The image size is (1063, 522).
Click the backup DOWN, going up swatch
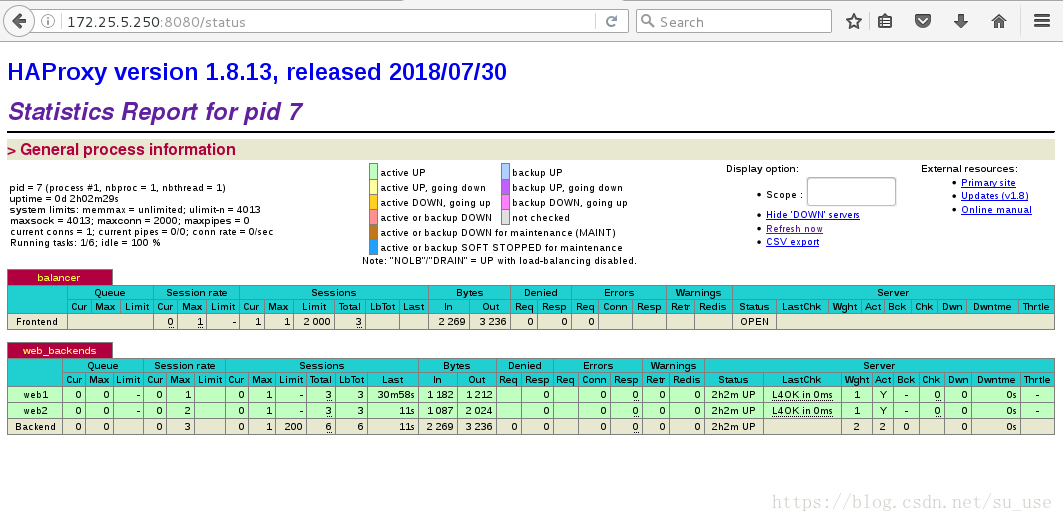505,202
